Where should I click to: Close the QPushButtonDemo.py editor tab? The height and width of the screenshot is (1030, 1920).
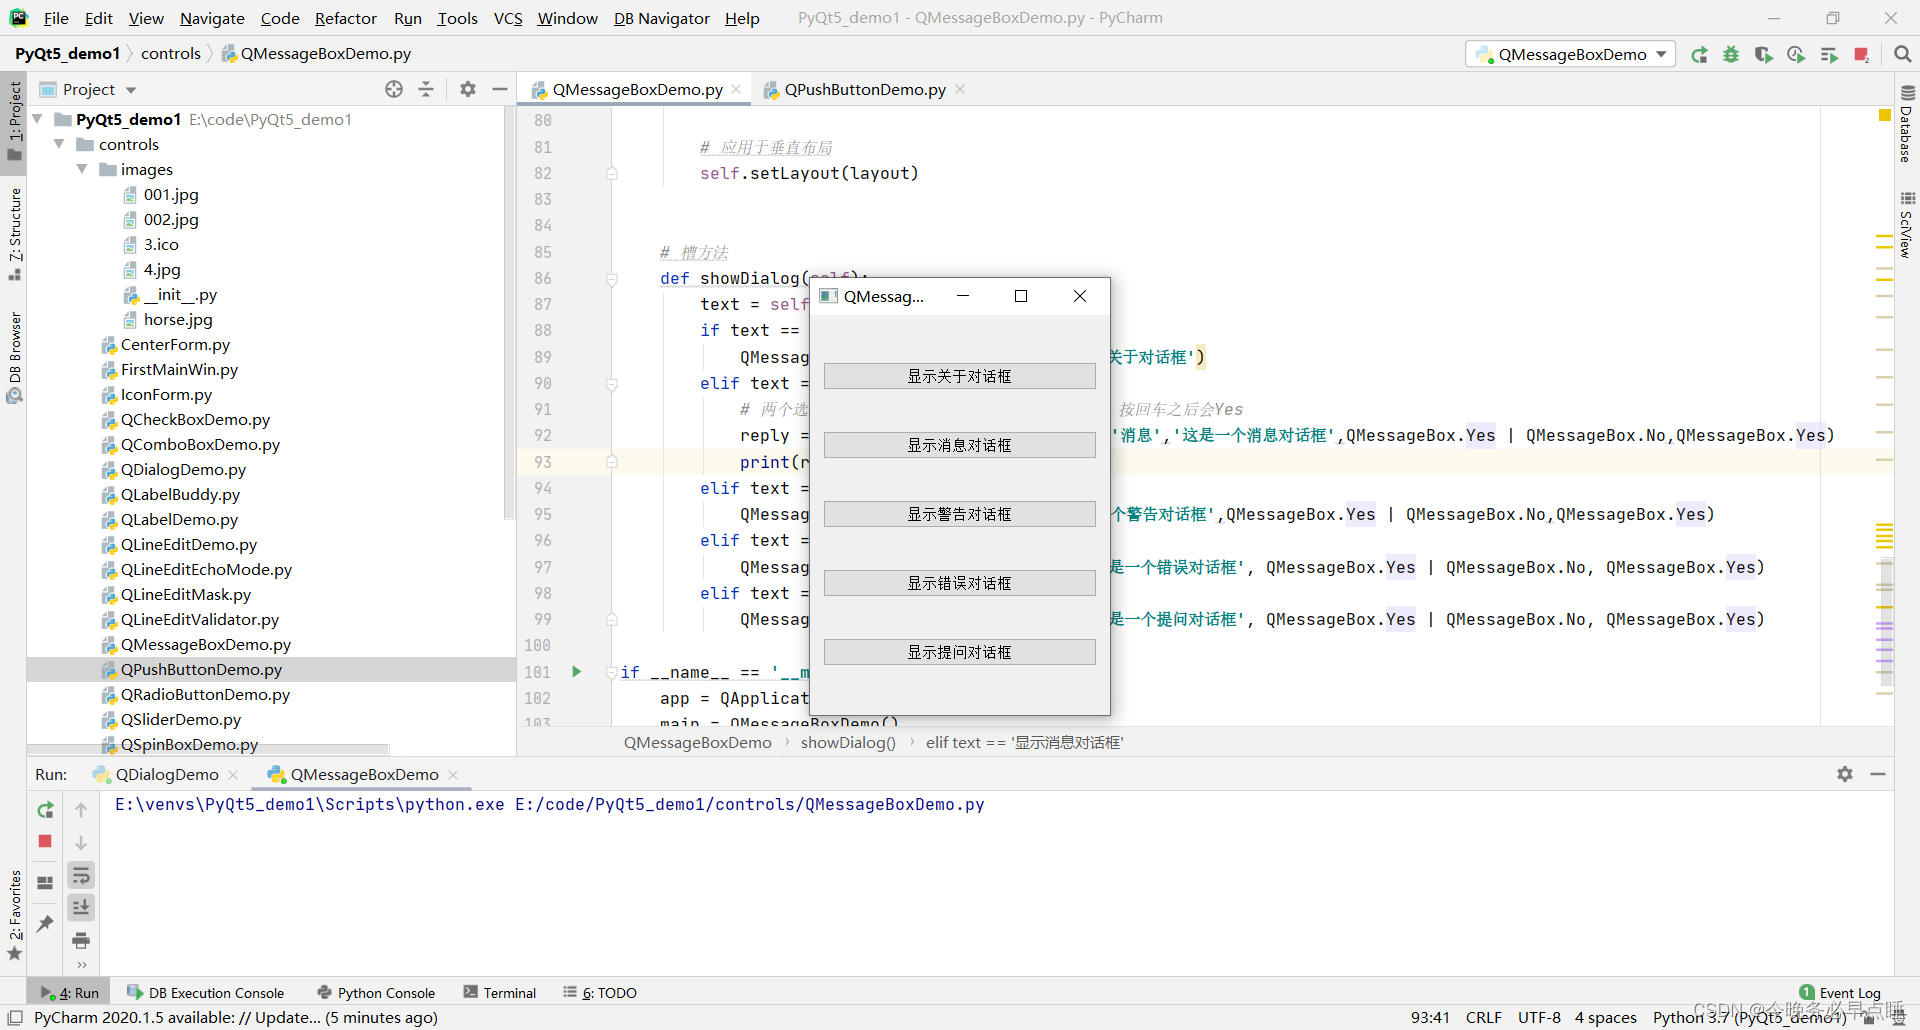960,89
